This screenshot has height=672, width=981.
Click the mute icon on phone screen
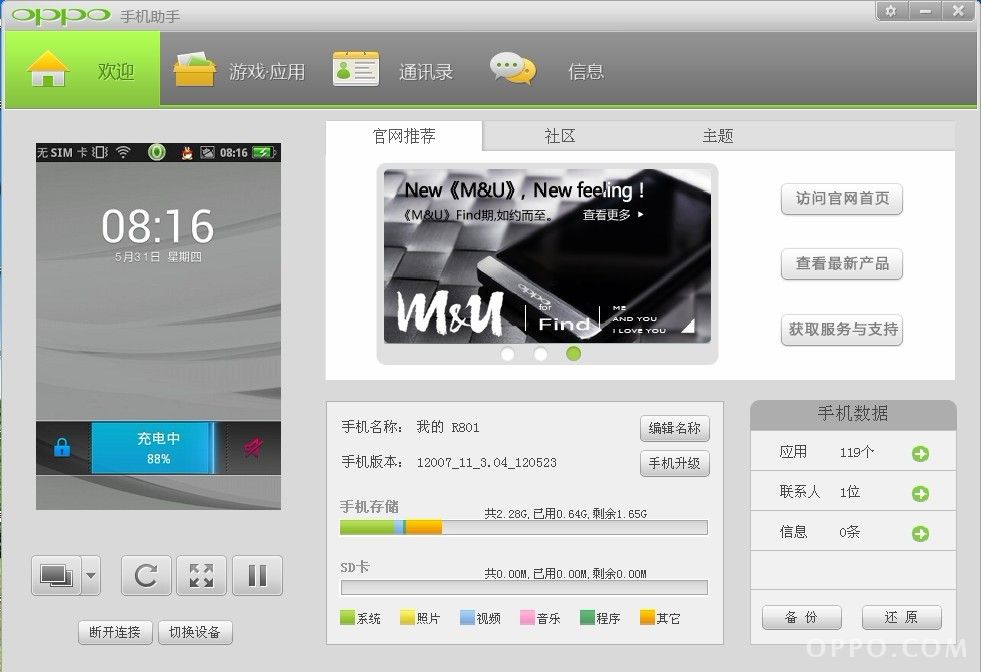tap(253, 447)
